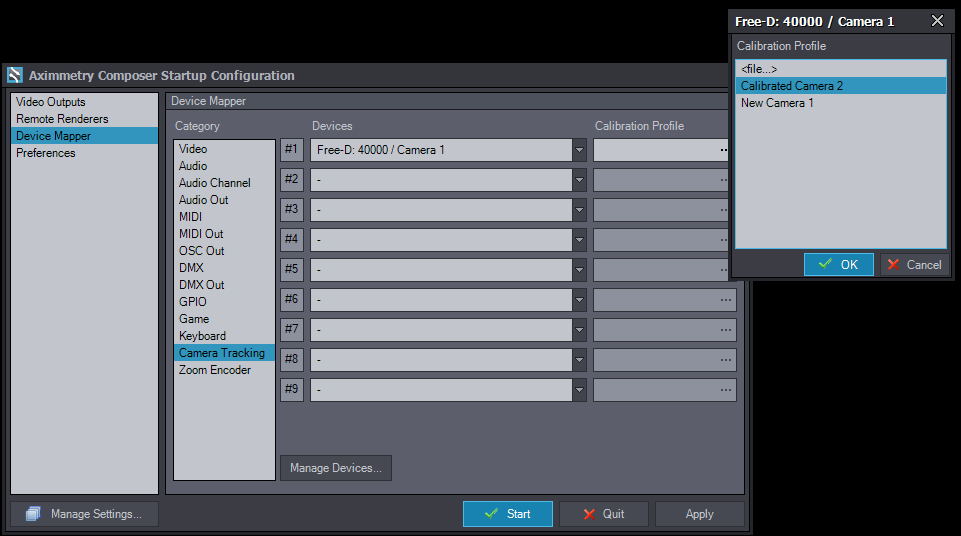Close the Free-D calibration profile popup

(x=937, y=21)
